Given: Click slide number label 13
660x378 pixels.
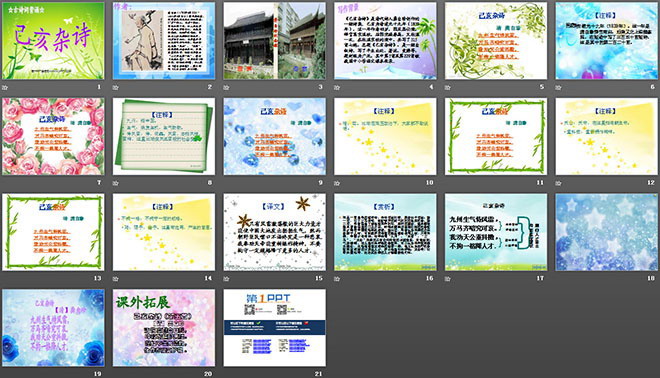Looking at the screenshot, I should coord(97,278).
